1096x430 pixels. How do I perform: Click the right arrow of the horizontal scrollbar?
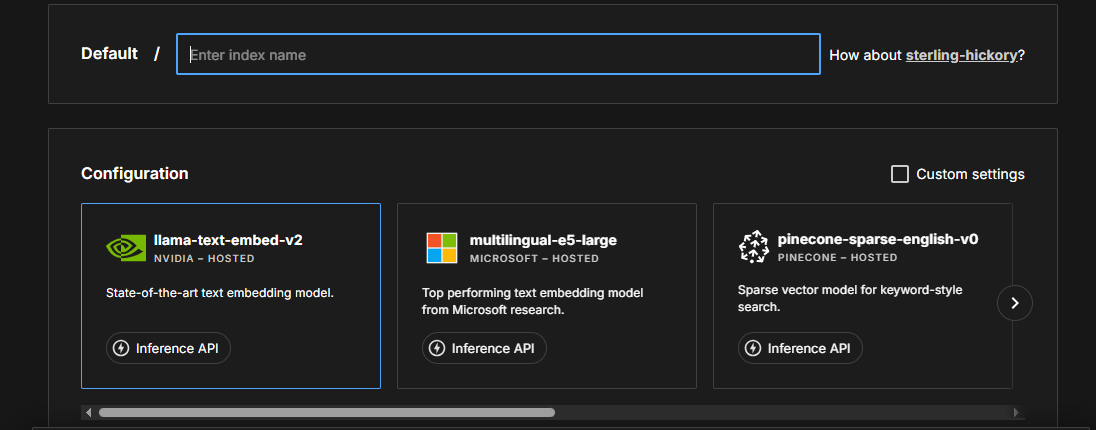coord(1017,413)
